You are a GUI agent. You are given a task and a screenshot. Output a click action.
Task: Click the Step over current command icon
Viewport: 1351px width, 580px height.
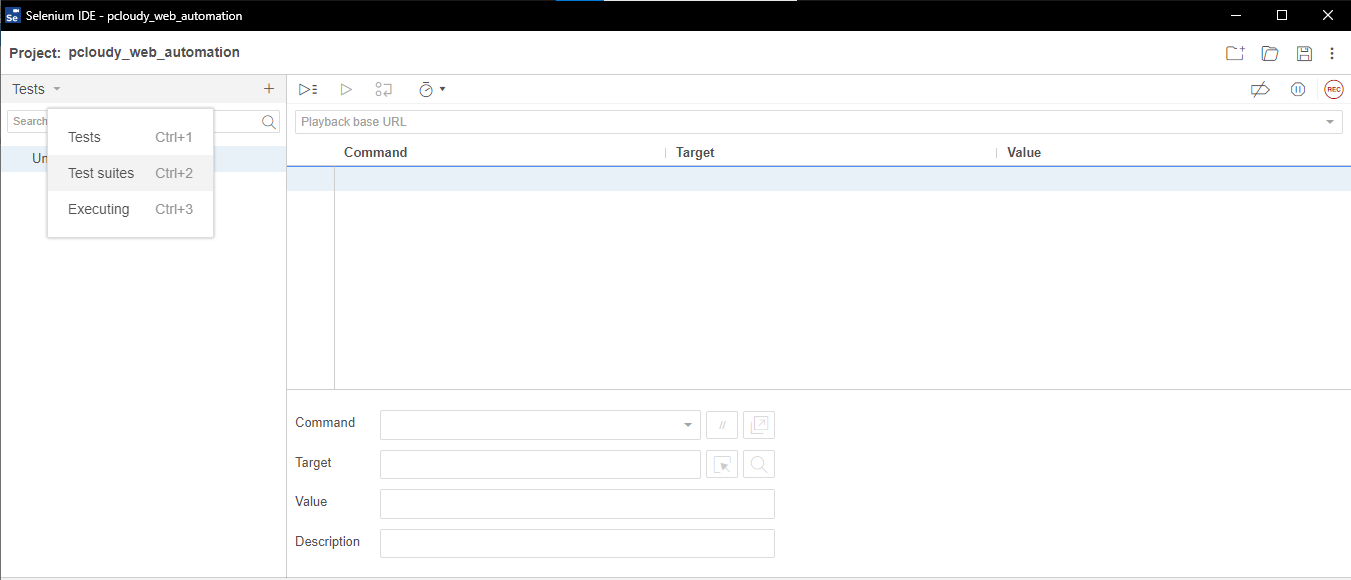384,89
